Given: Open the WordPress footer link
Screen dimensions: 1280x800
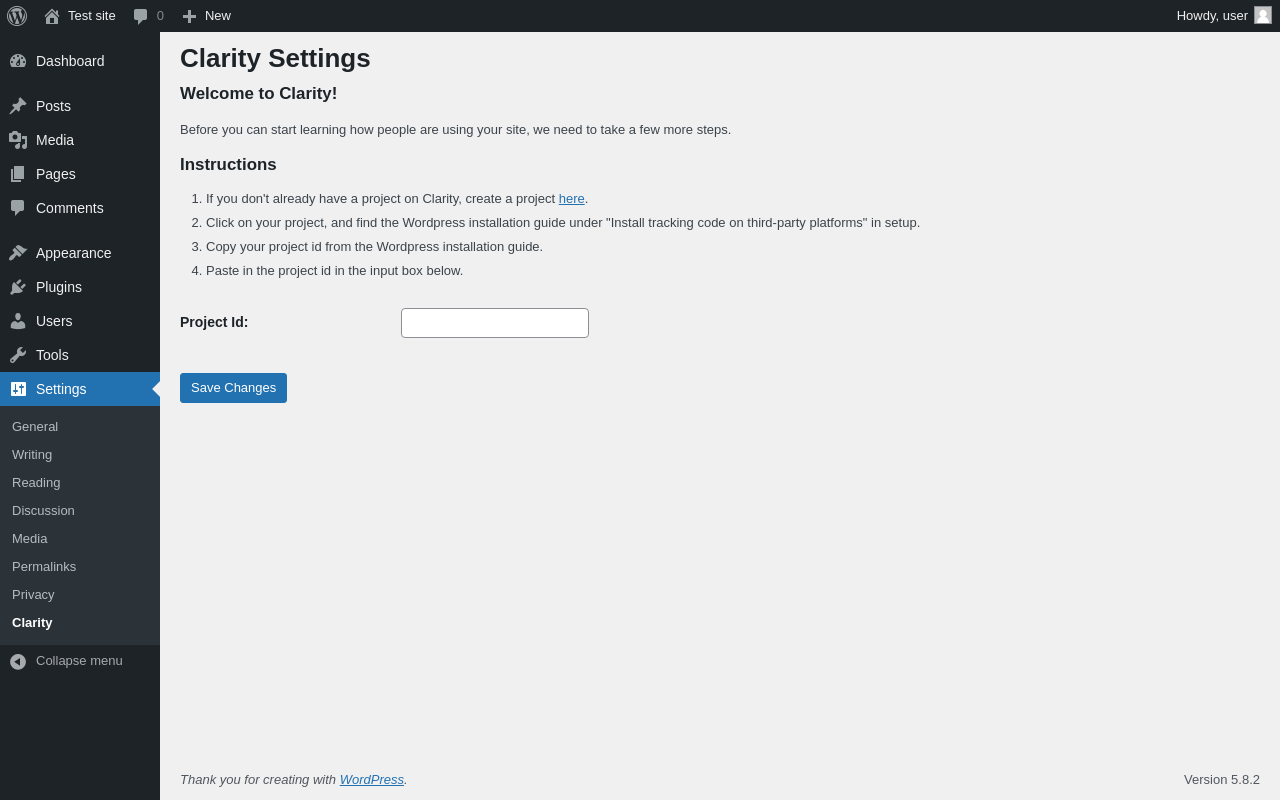Looking at the screenshot, I should [x=371, y=779].
